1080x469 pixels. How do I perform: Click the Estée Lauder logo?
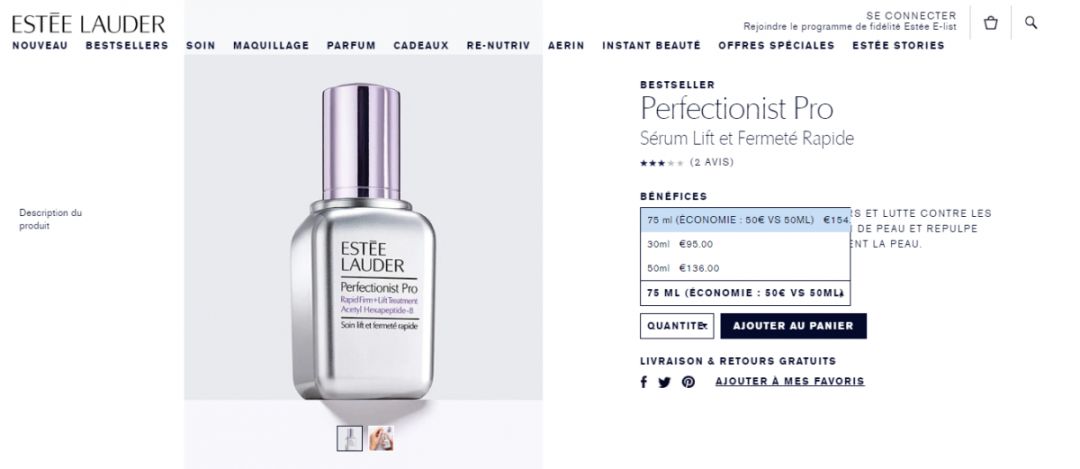[x=88, y=24]
